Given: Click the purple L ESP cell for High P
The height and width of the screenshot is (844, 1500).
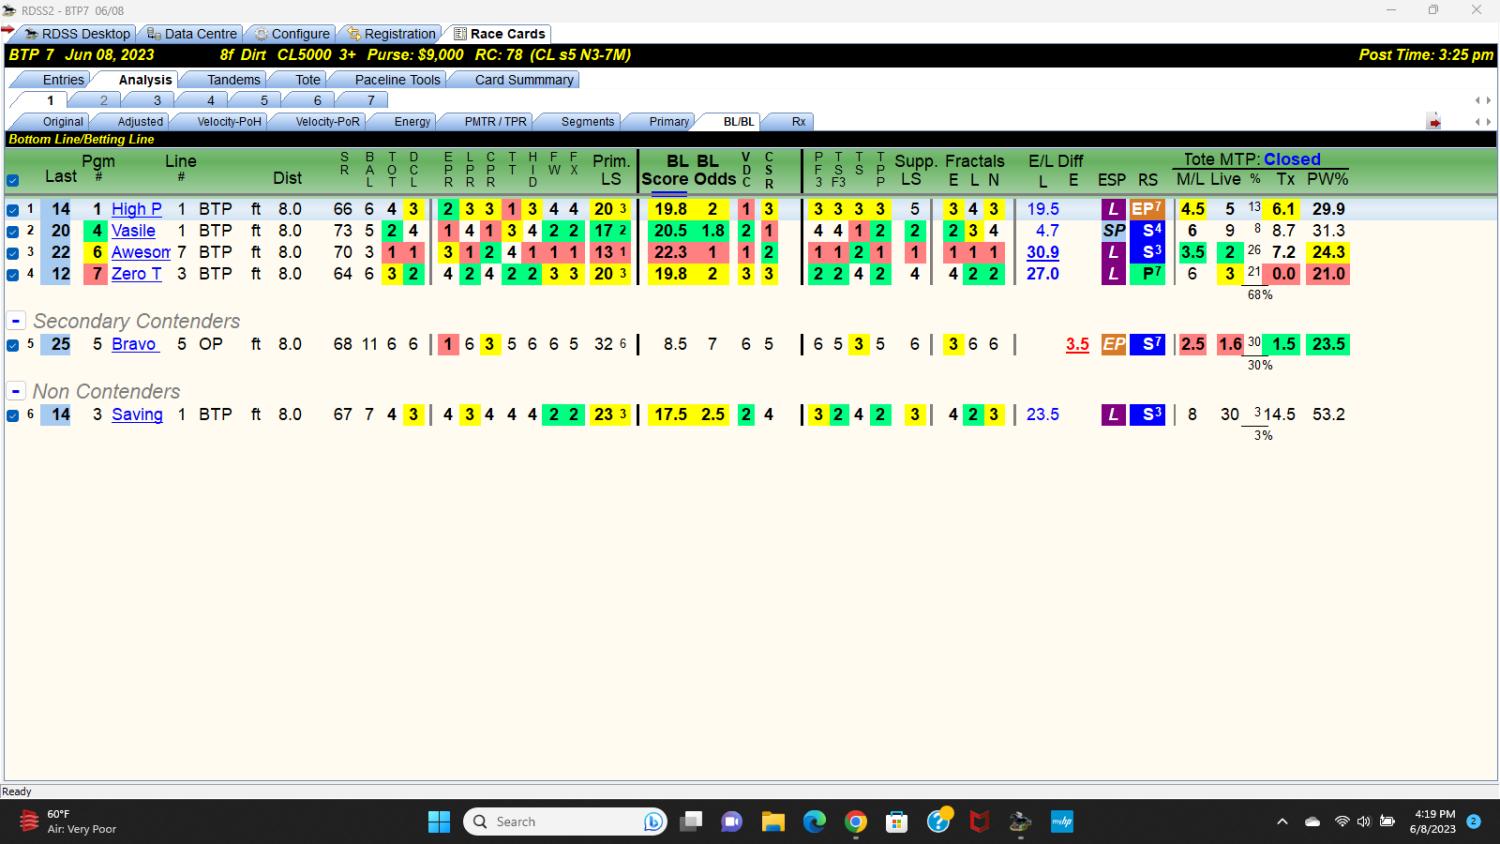Looking at the screenshot, I should click(x=1113, y=209).
